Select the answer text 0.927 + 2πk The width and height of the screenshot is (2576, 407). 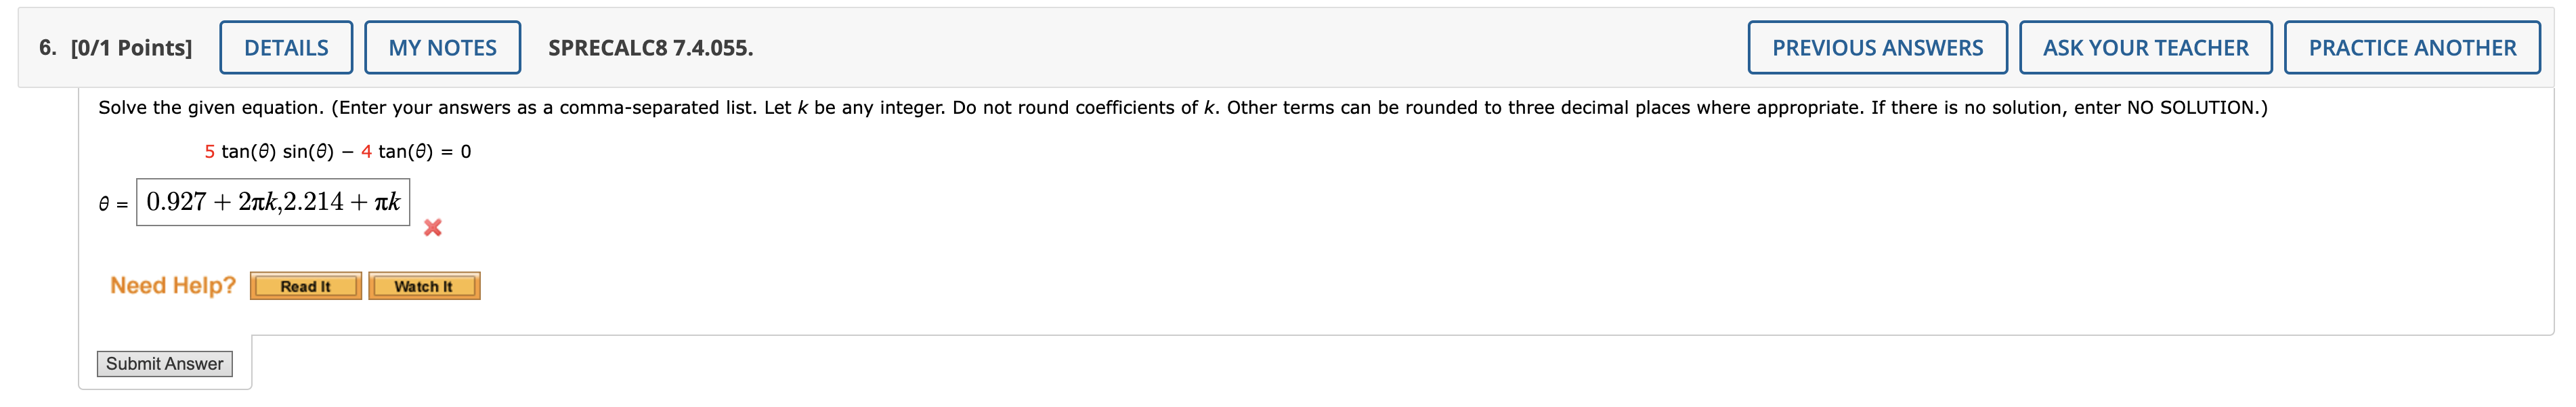tap(210, 201)
